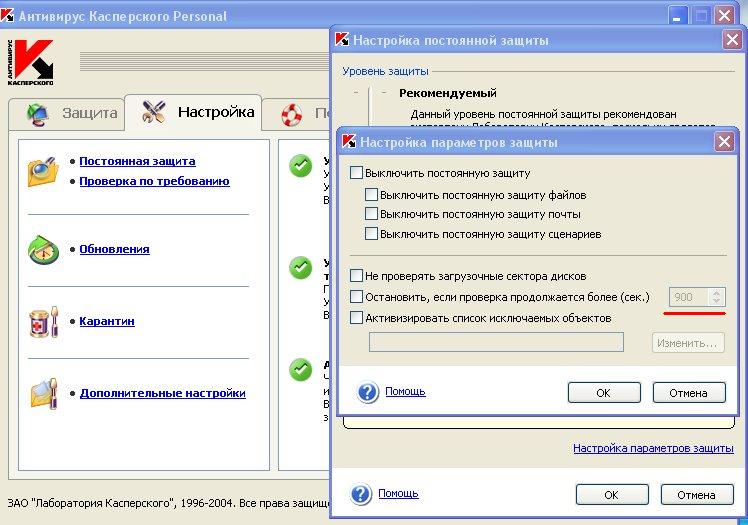Click help question mark icon in inner dialog
The image size is (748, 525).
click(368, 392)
